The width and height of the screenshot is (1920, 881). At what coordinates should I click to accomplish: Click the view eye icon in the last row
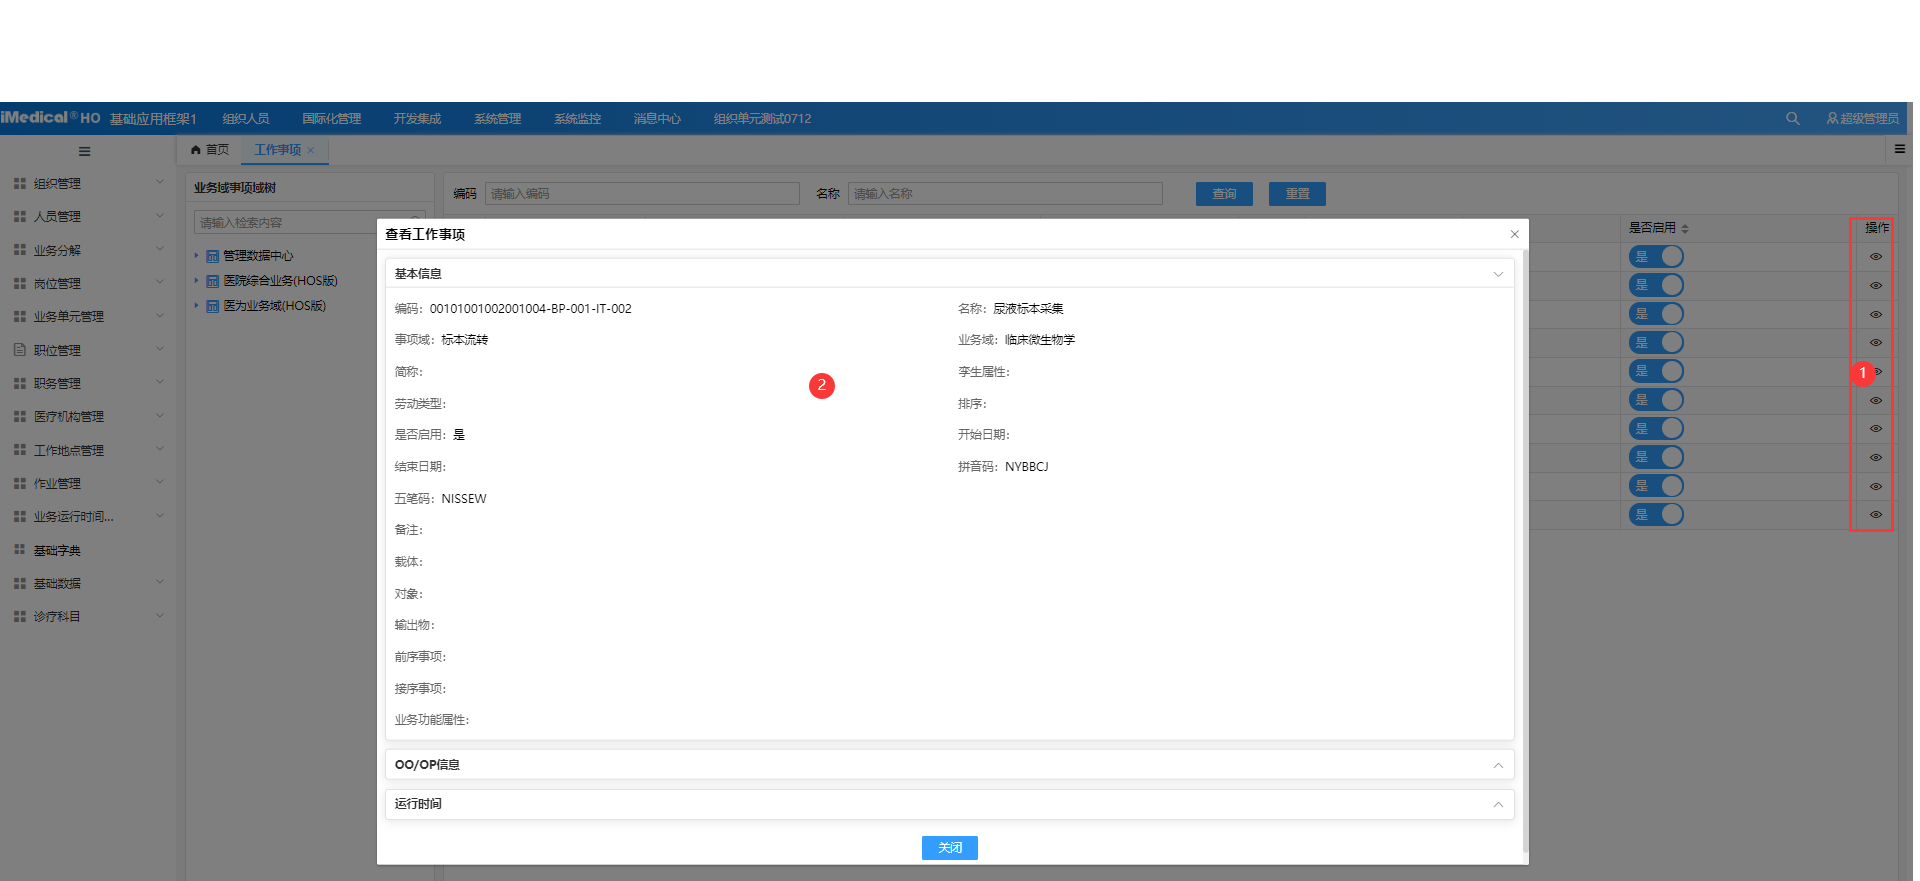[1876, 515]
